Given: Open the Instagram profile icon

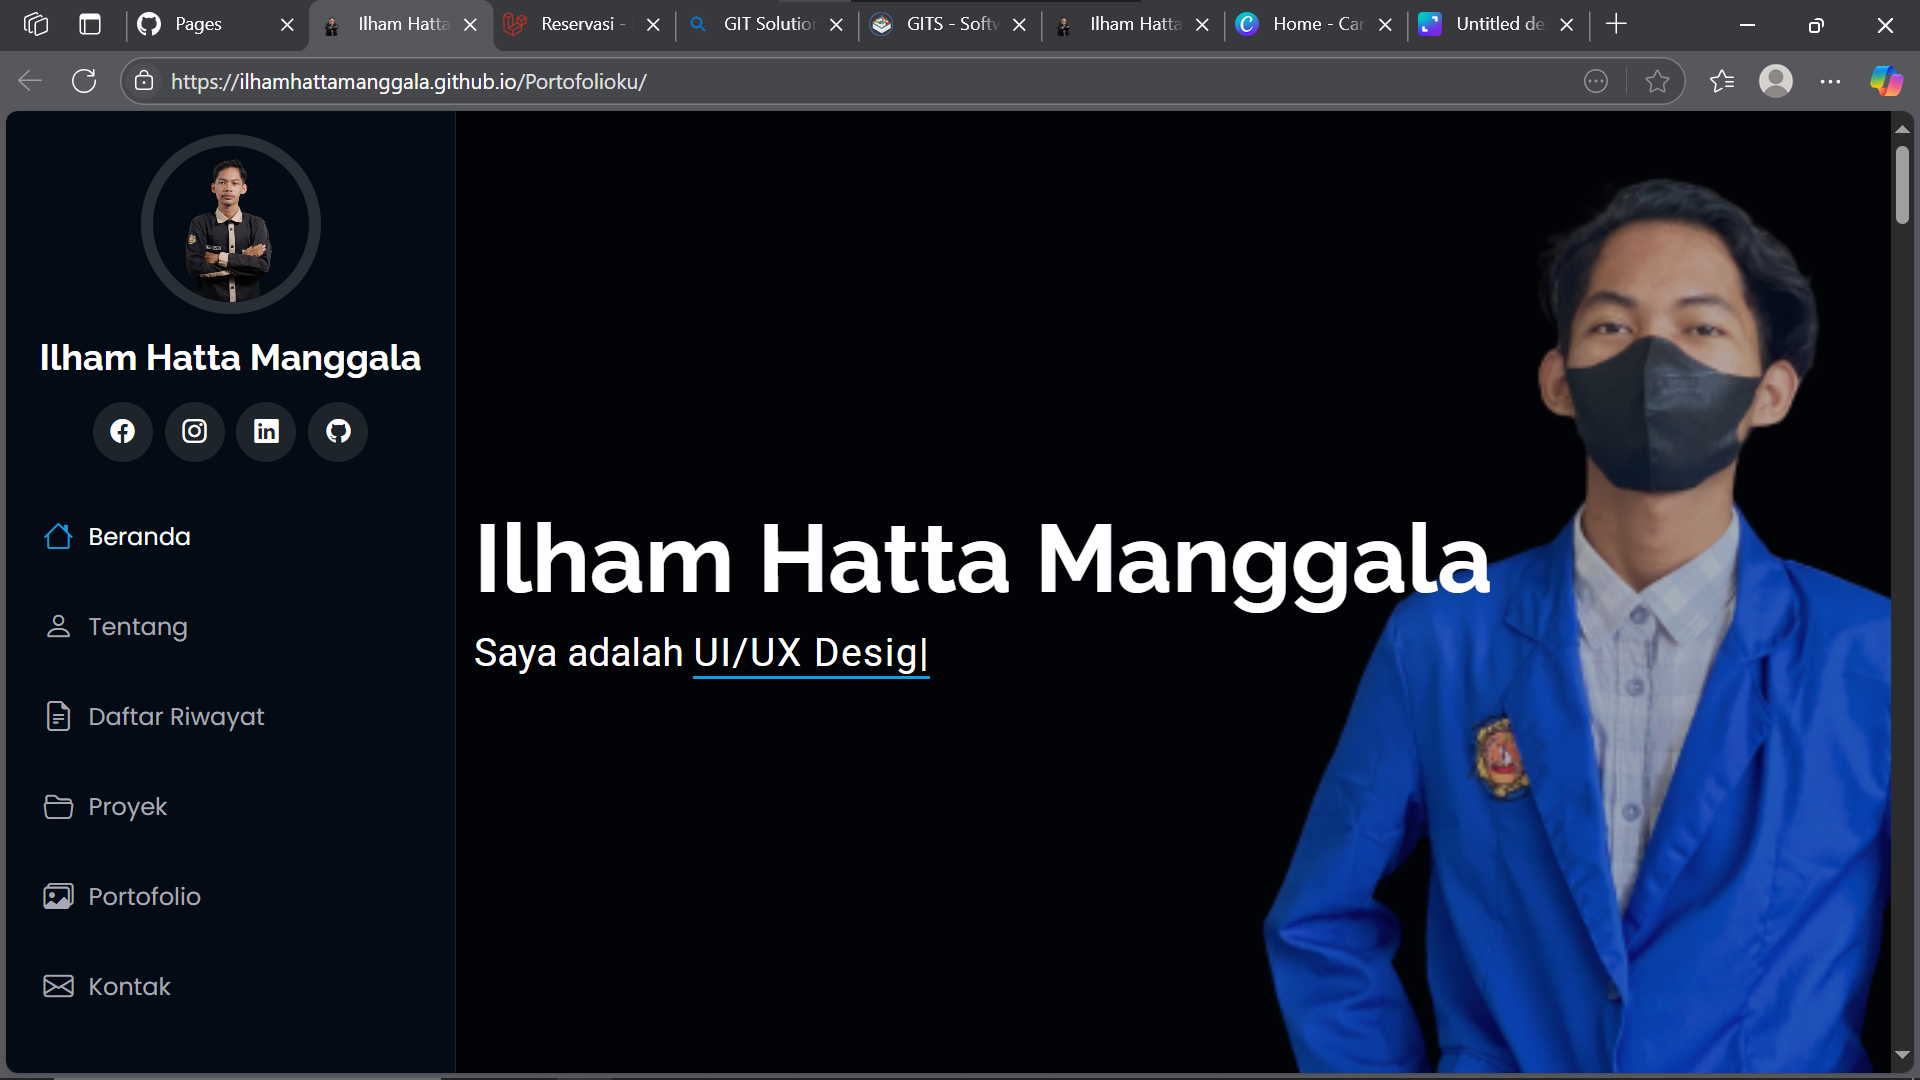Looking at the screenshot, I should coord(194,431).
